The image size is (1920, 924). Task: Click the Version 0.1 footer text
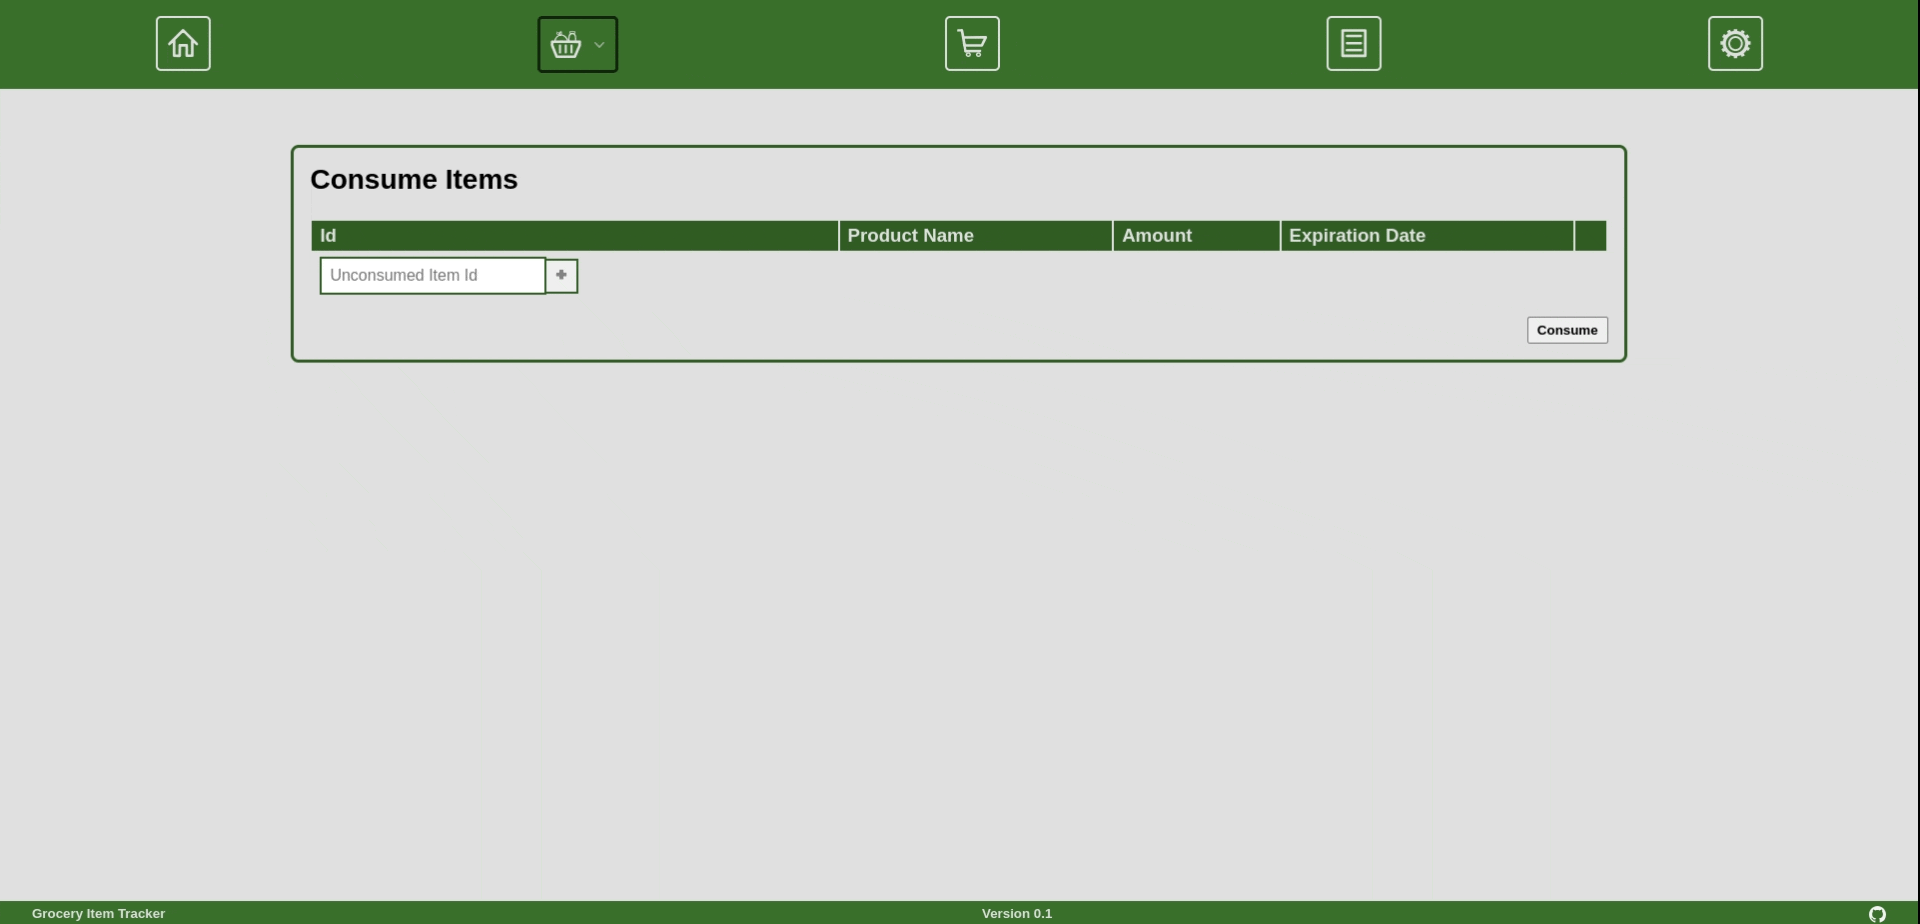(x=1017, y=914)
